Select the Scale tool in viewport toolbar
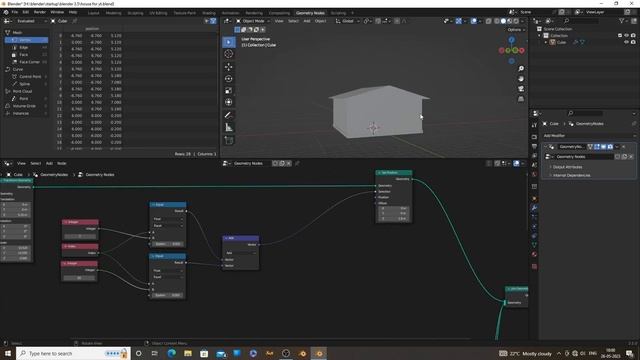640x360 pixels. 229,91
